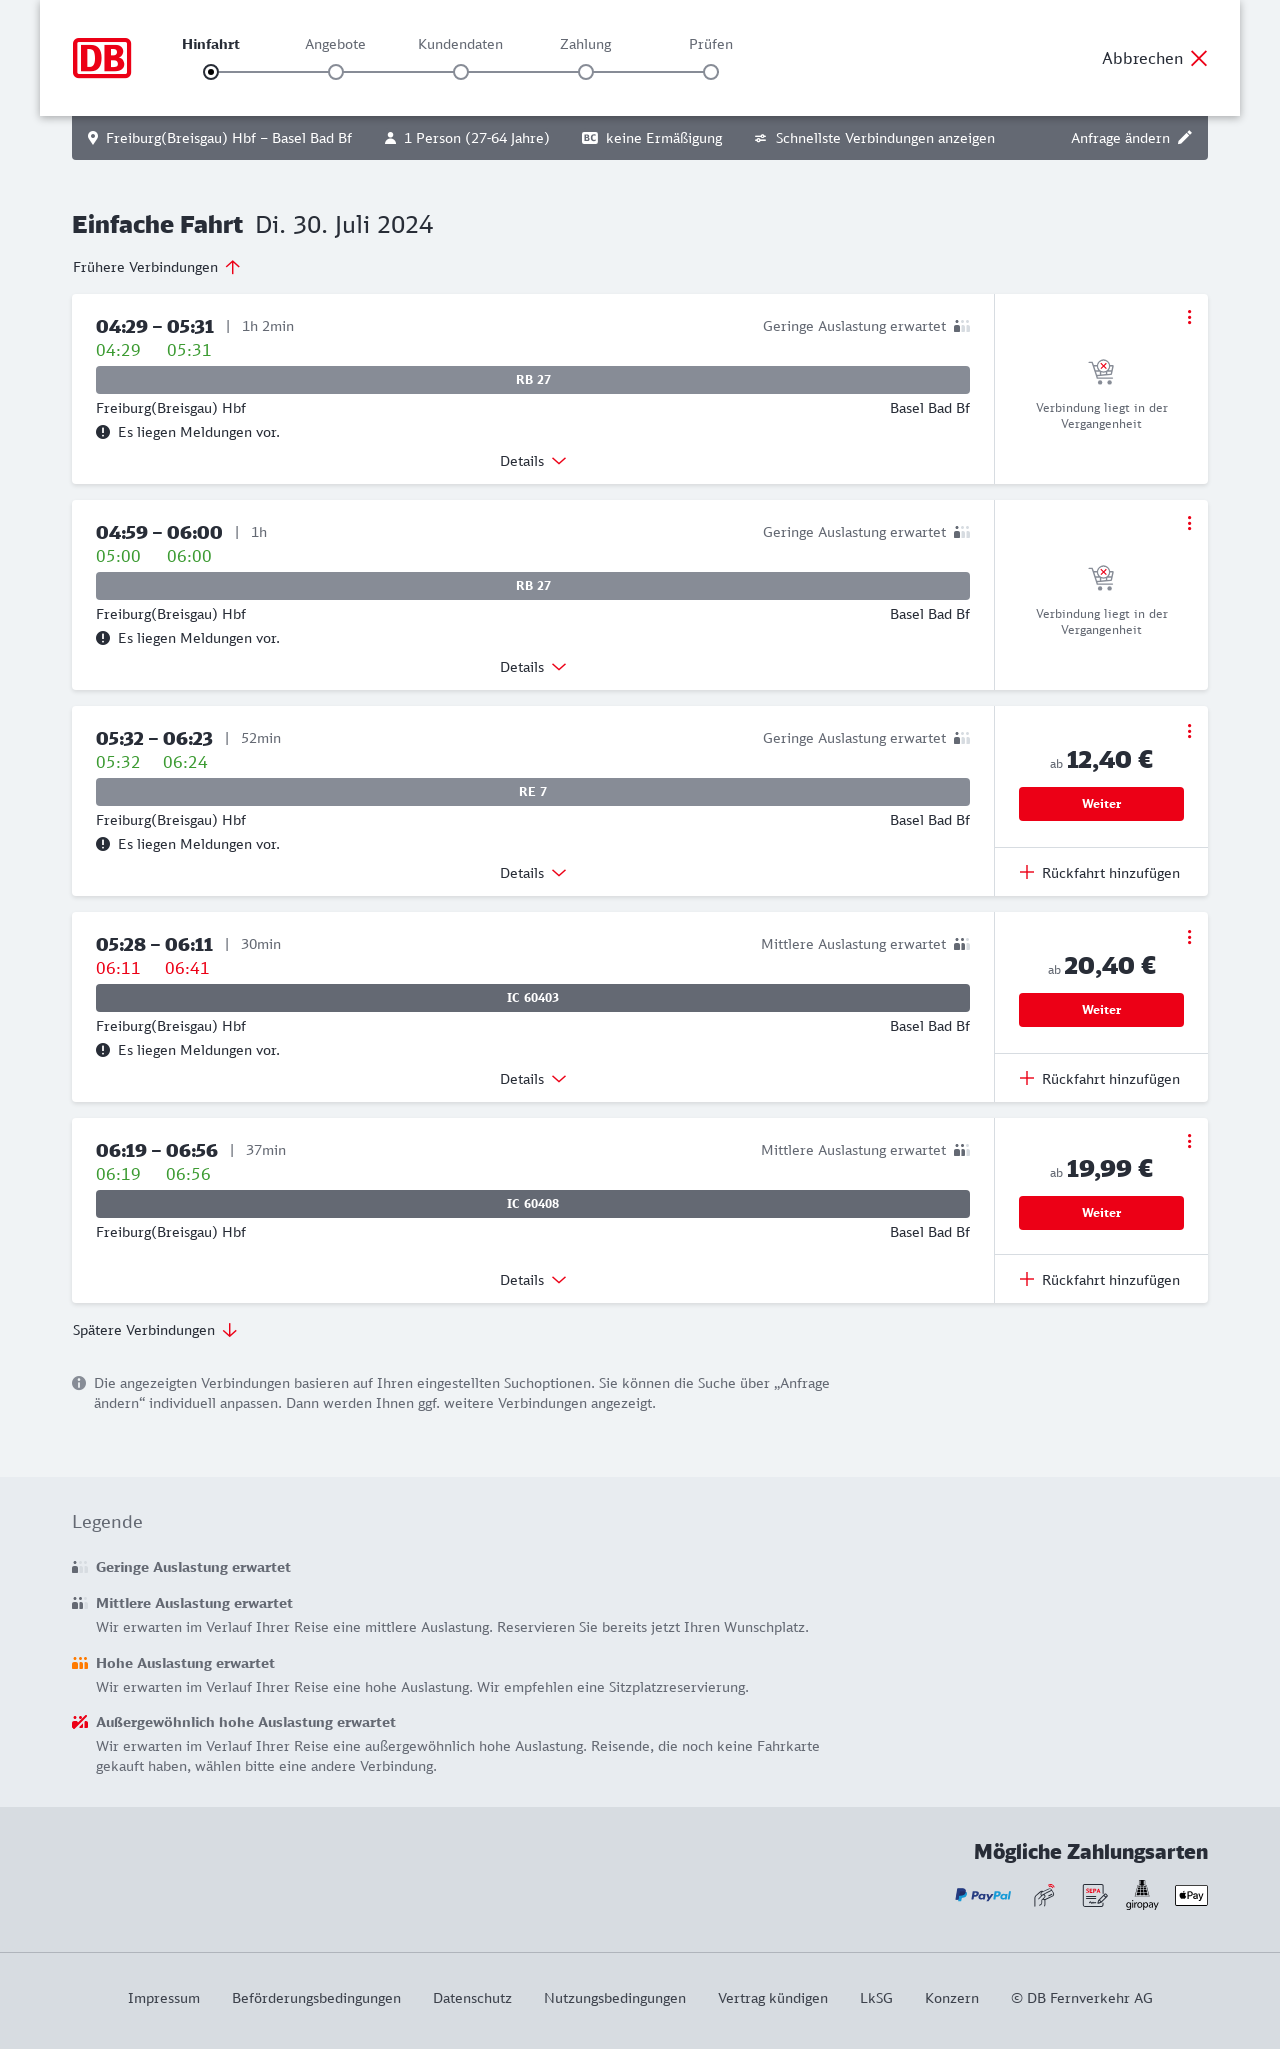Viewport: 1280px width, 2049px height.
Task: Expand Details for the RB 27 04:29 connection
Action: tap(533, 461)
